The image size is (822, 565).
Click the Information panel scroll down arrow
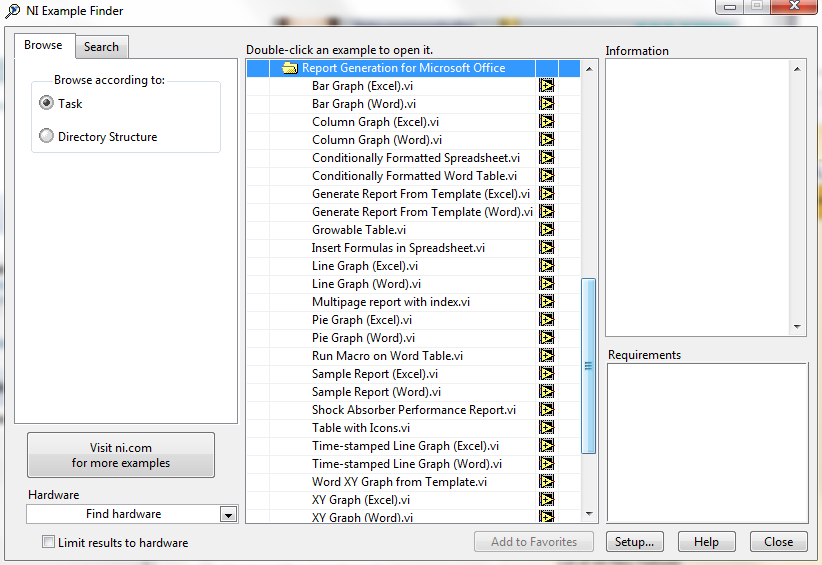tap(797, 327)
